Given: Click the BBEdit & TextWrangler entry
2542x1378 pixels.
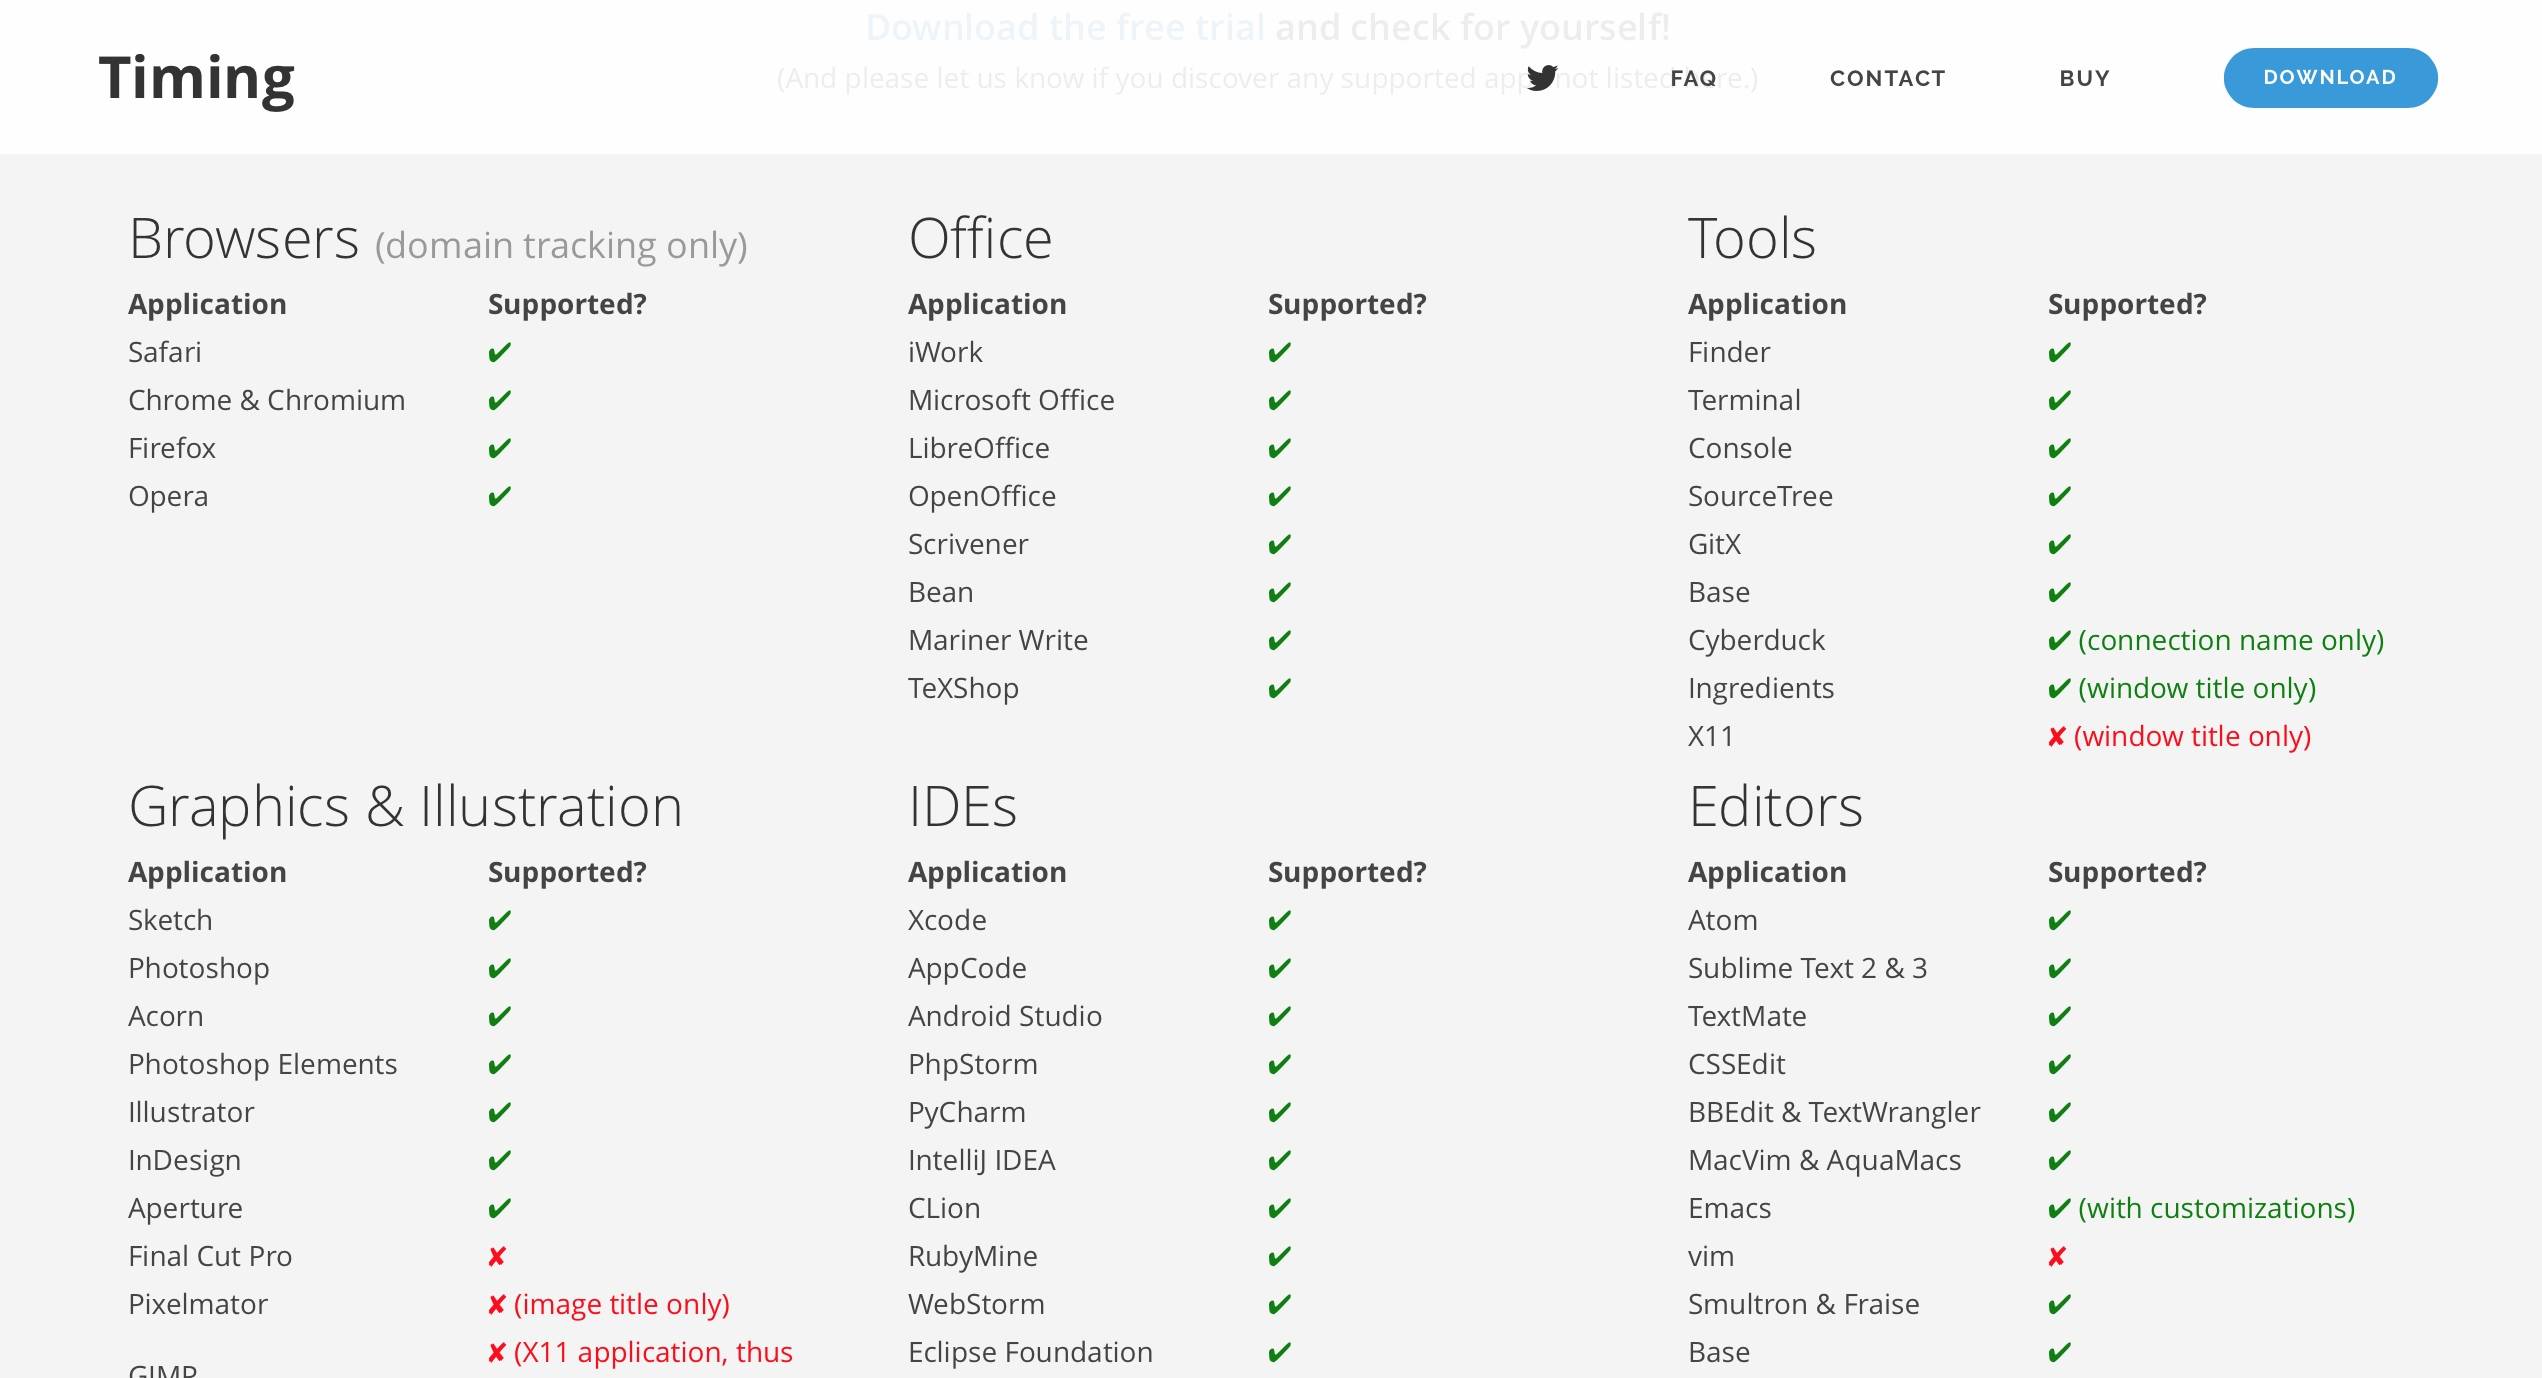Looking at the screenshot, I should (x=1833, y=1112).
